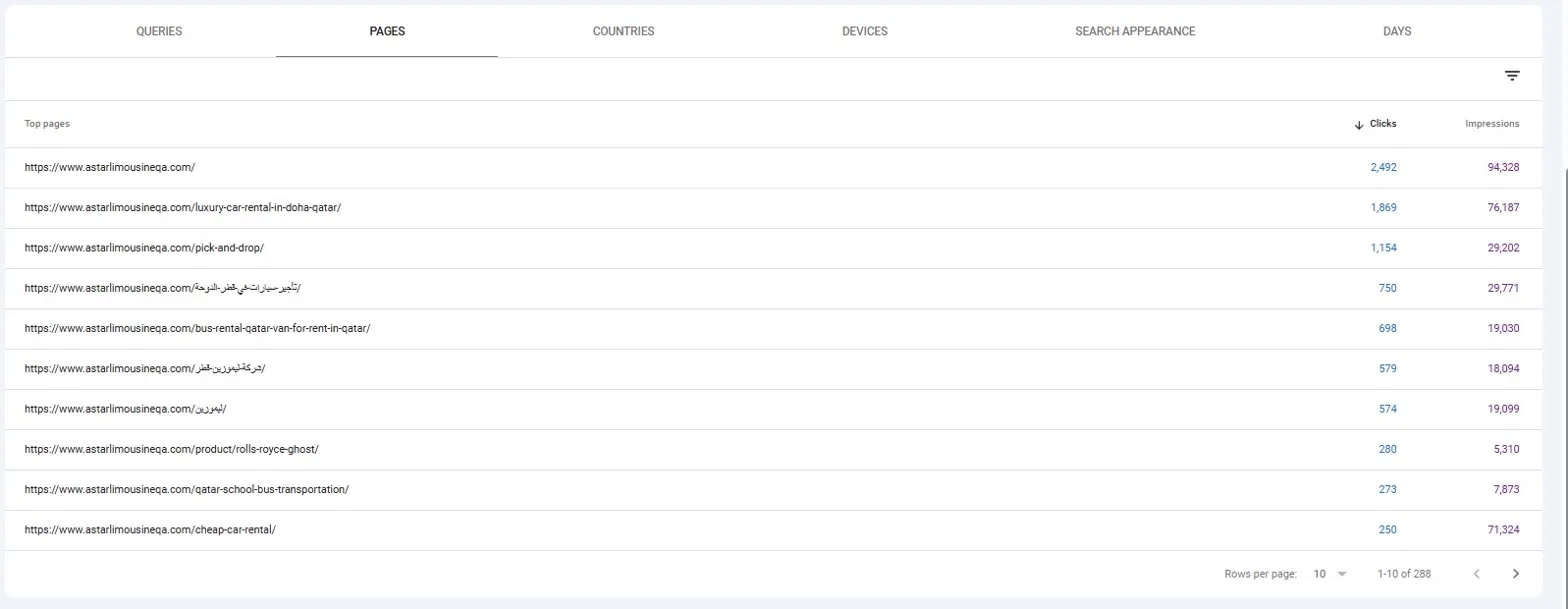Open the Countries tab

[x=623, y=31]
